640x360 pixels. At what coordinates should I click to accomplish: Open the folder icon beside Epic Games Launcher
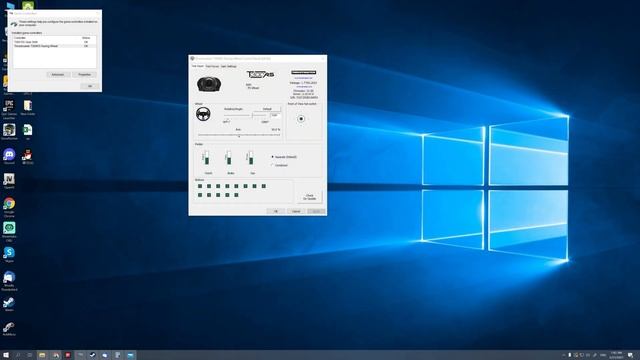27,107
